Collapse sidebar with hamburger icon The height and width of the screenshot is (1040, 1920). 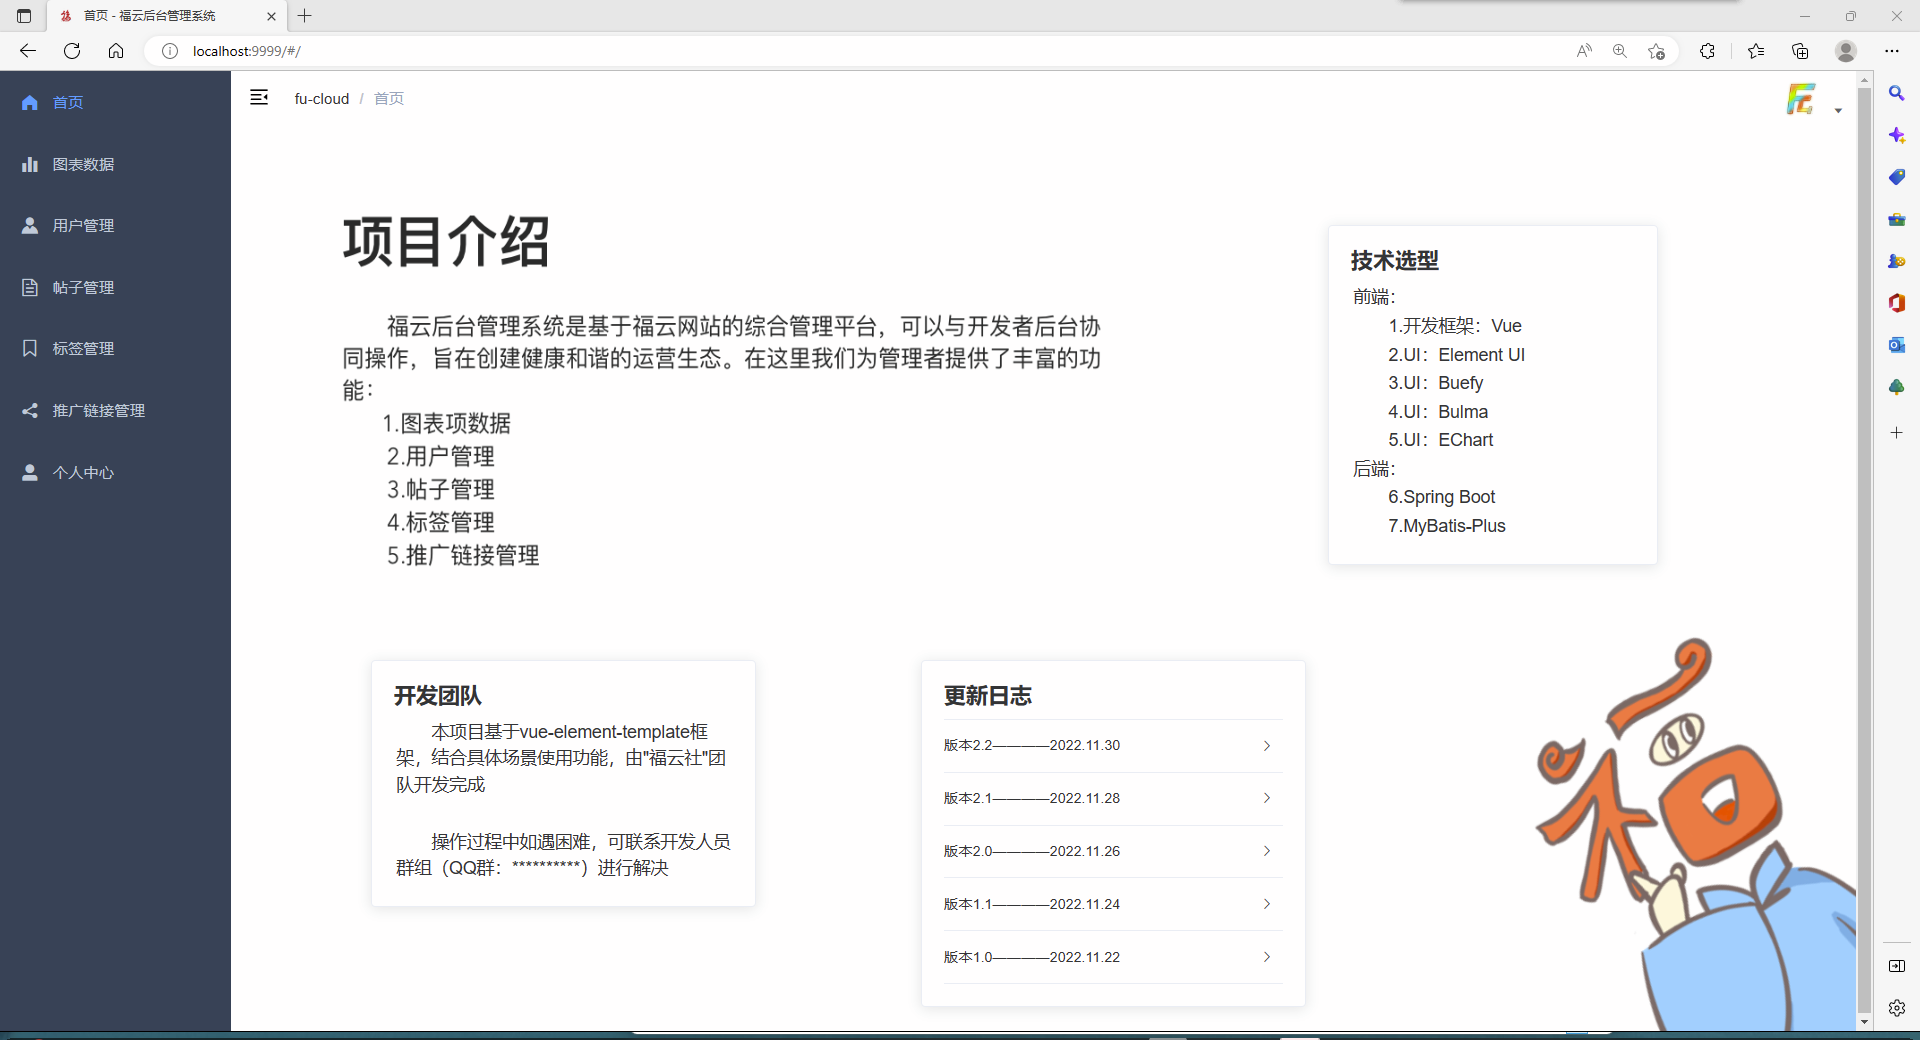click(259, 98)
